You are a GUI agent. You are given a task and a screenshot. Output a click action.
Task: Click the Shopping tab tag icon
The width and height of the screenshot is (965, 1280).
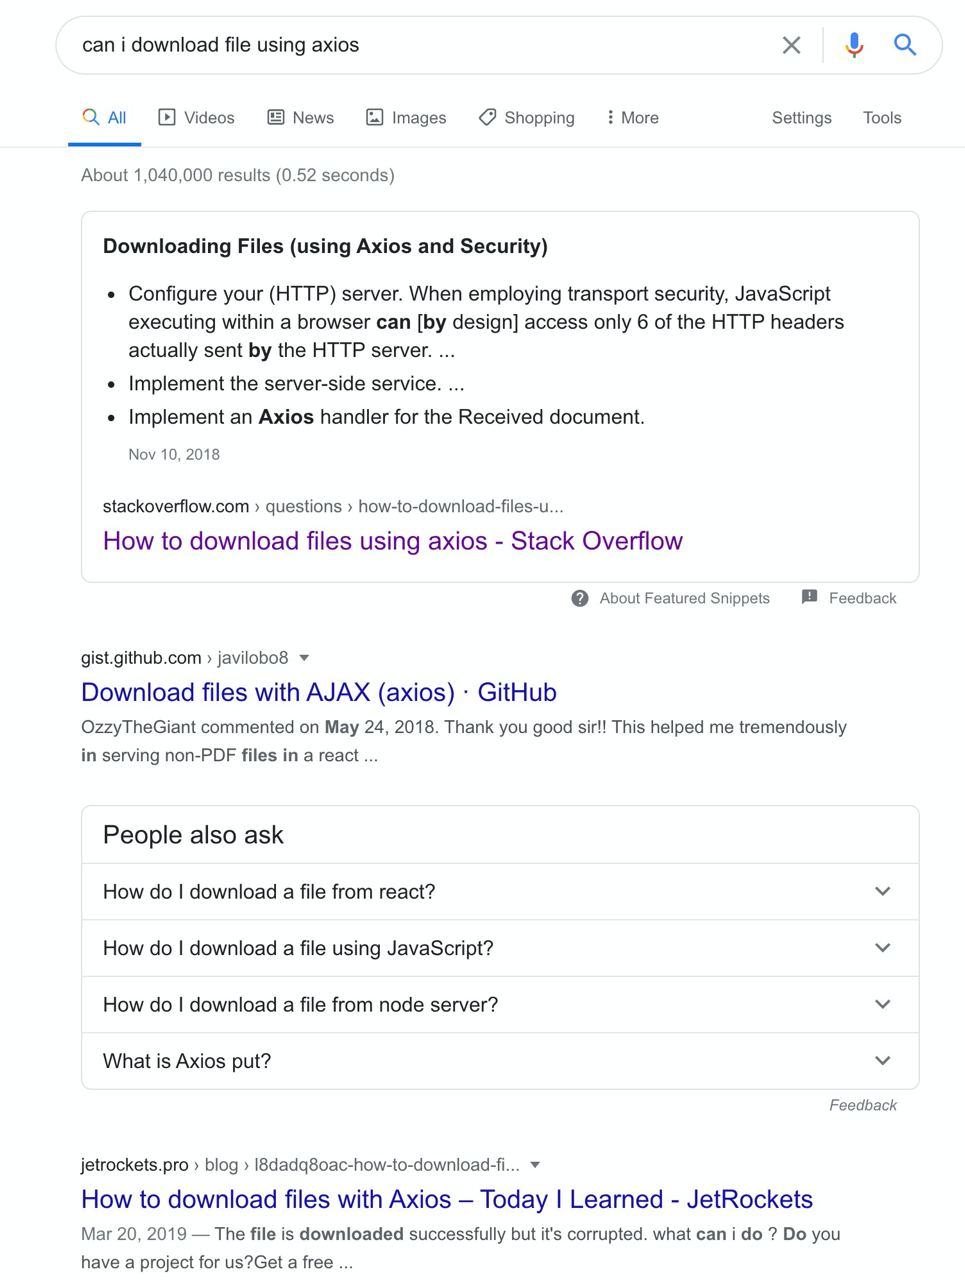[x=488, y=117]
